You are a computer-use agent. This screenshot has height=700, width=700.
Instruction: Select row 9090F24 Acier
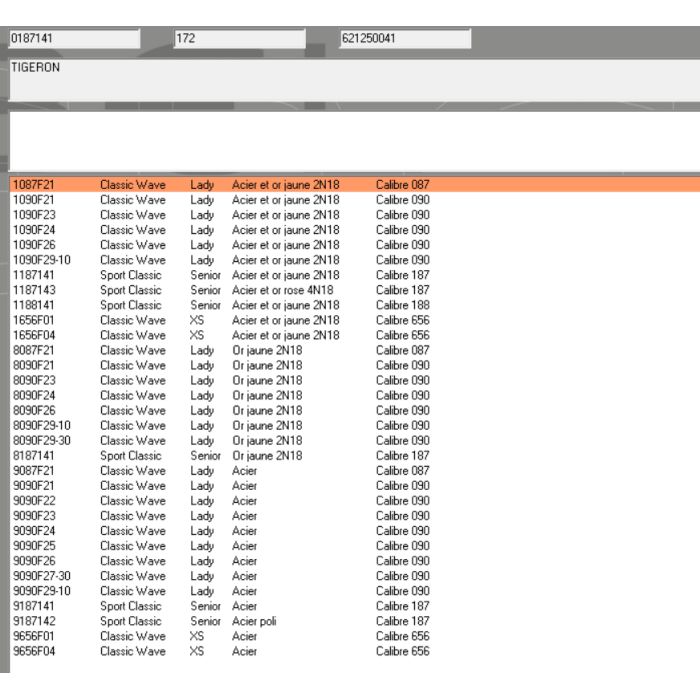(x=354, y=531)
